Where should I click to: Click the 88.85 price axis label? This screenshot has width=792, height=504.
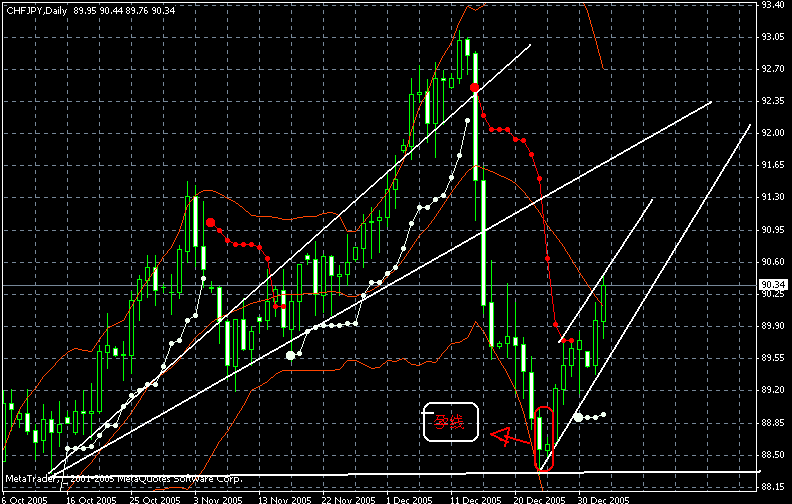tap(773, 423)
